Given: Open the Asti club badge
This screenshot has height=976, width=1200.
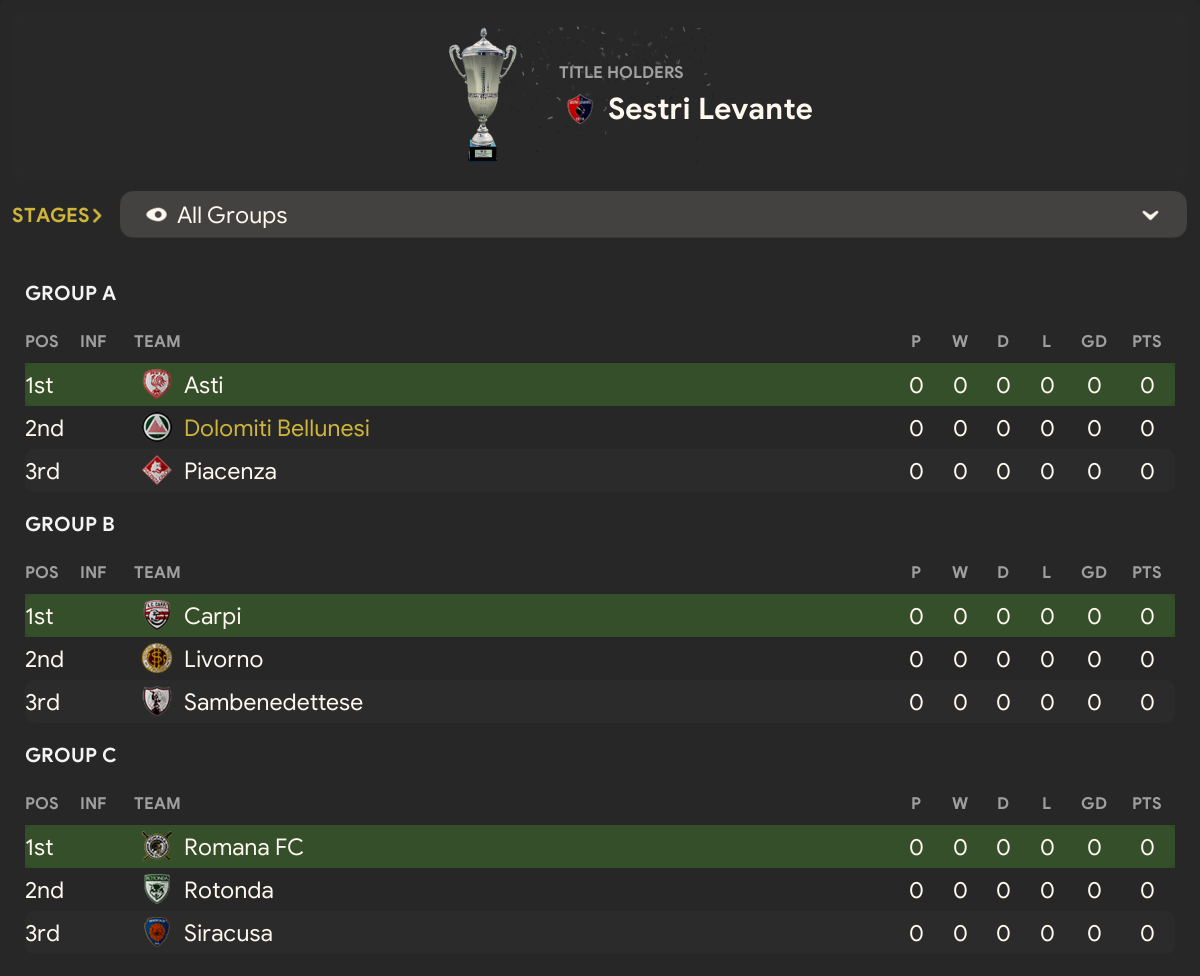Looking at the screenshot, I should point(157,385).
